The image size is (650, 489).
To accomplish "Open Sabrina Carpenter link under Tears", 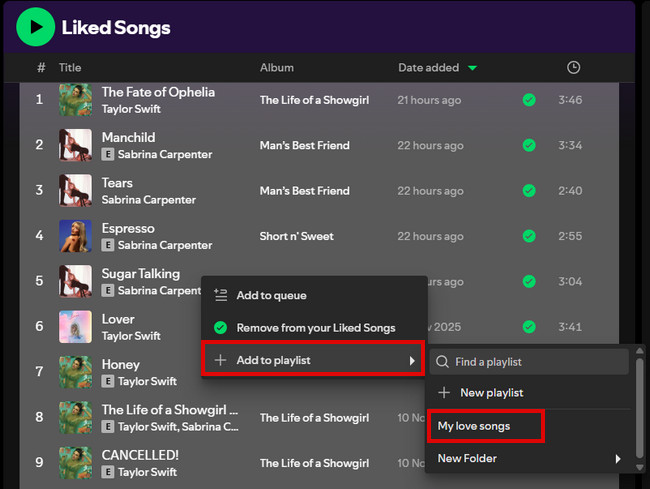I will click(x=148, y=200).
